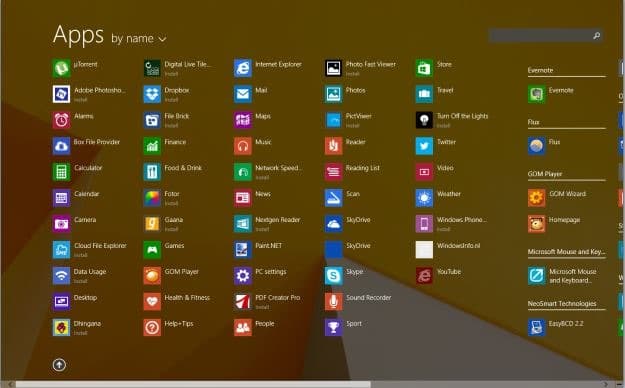The height and width of the screenshot is (388, 625).
Task: Open the Finance app icon
Action: coord(152,146)
